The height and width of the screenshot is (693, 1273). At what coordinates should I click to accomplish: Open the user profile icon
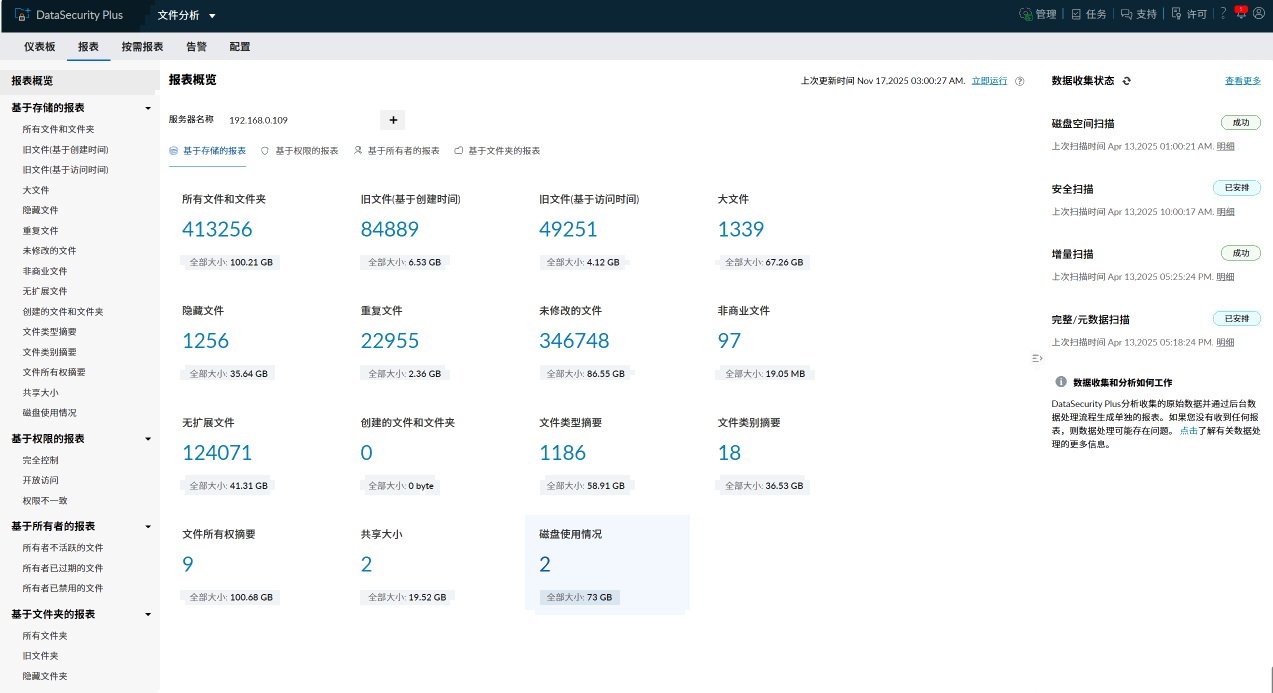[1259, 14]
